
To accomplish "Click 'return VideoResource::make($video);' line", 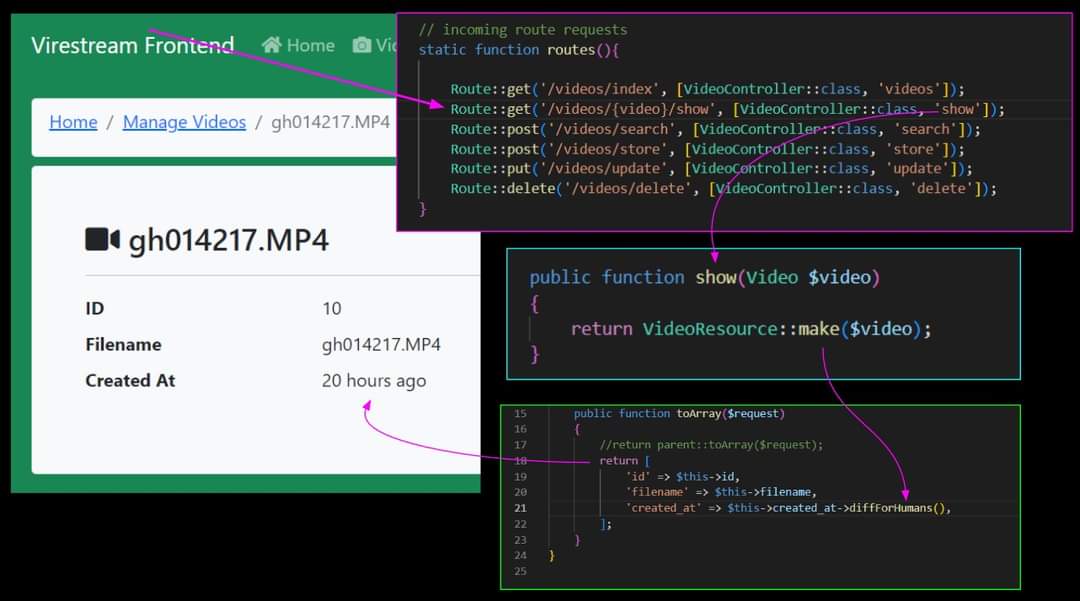I will [751, 329].
